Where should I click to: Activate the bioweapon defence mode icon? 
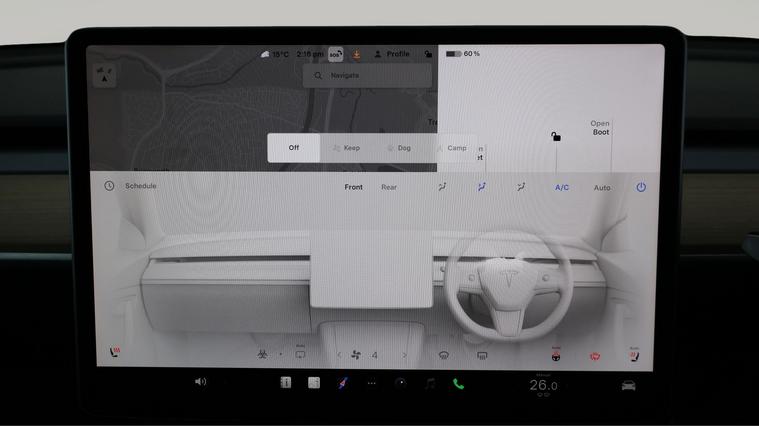tap(263, 355)
